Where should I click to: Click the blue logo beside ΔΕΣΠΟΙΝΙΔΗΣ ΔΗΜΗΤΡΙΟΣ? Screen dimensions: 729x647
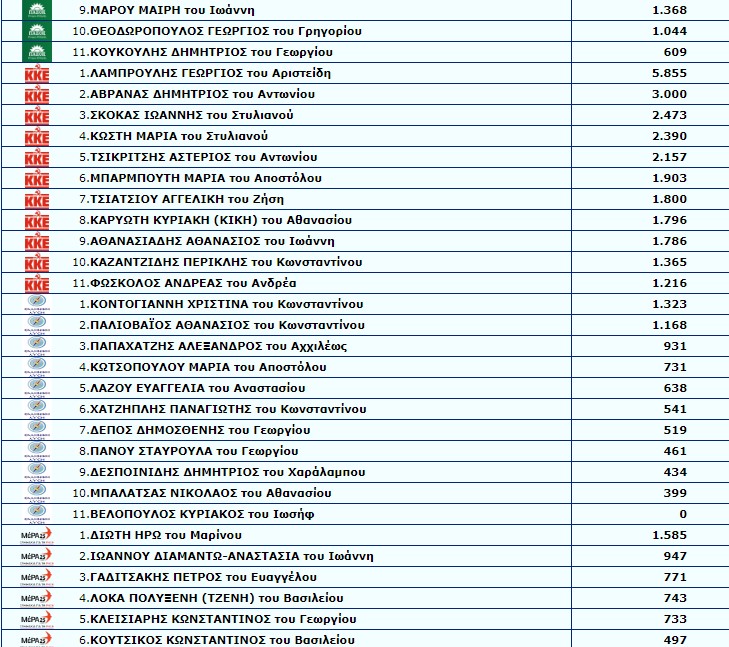tap(37, 472)
